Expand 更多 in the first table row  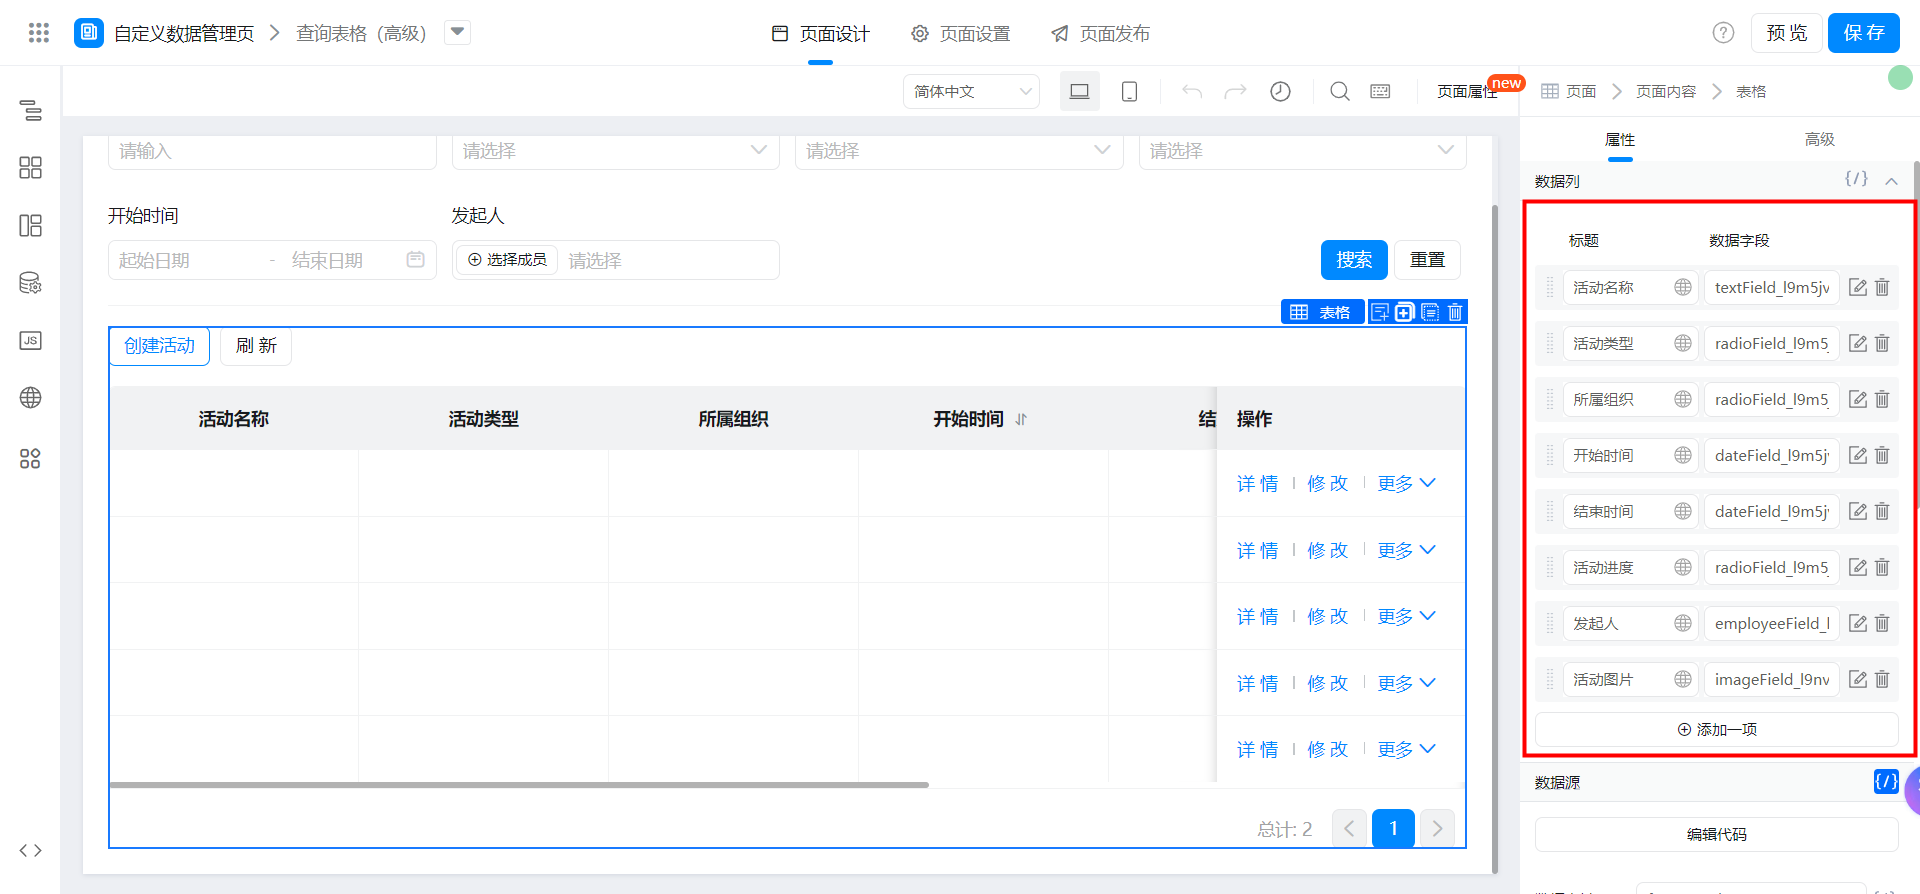coord(1406,484)
